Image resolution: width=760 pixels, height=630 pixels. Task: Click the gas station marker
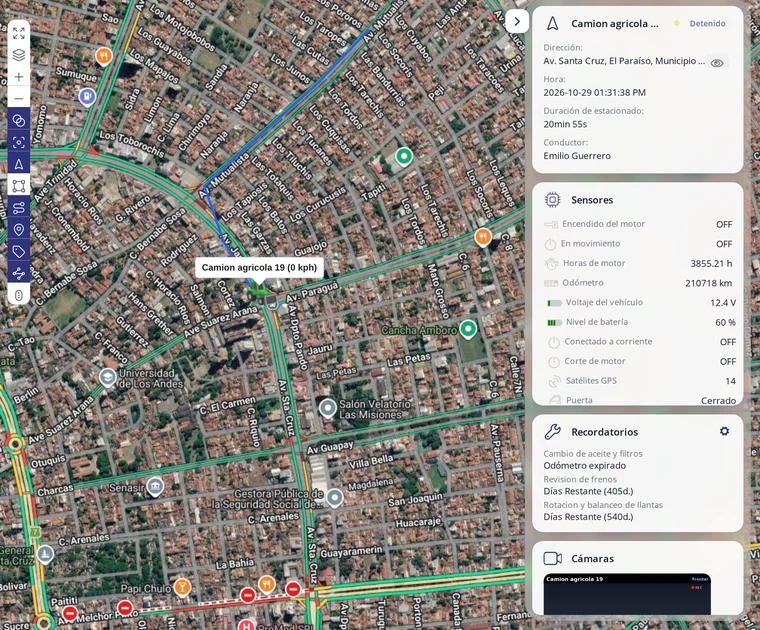click(87, 96)
